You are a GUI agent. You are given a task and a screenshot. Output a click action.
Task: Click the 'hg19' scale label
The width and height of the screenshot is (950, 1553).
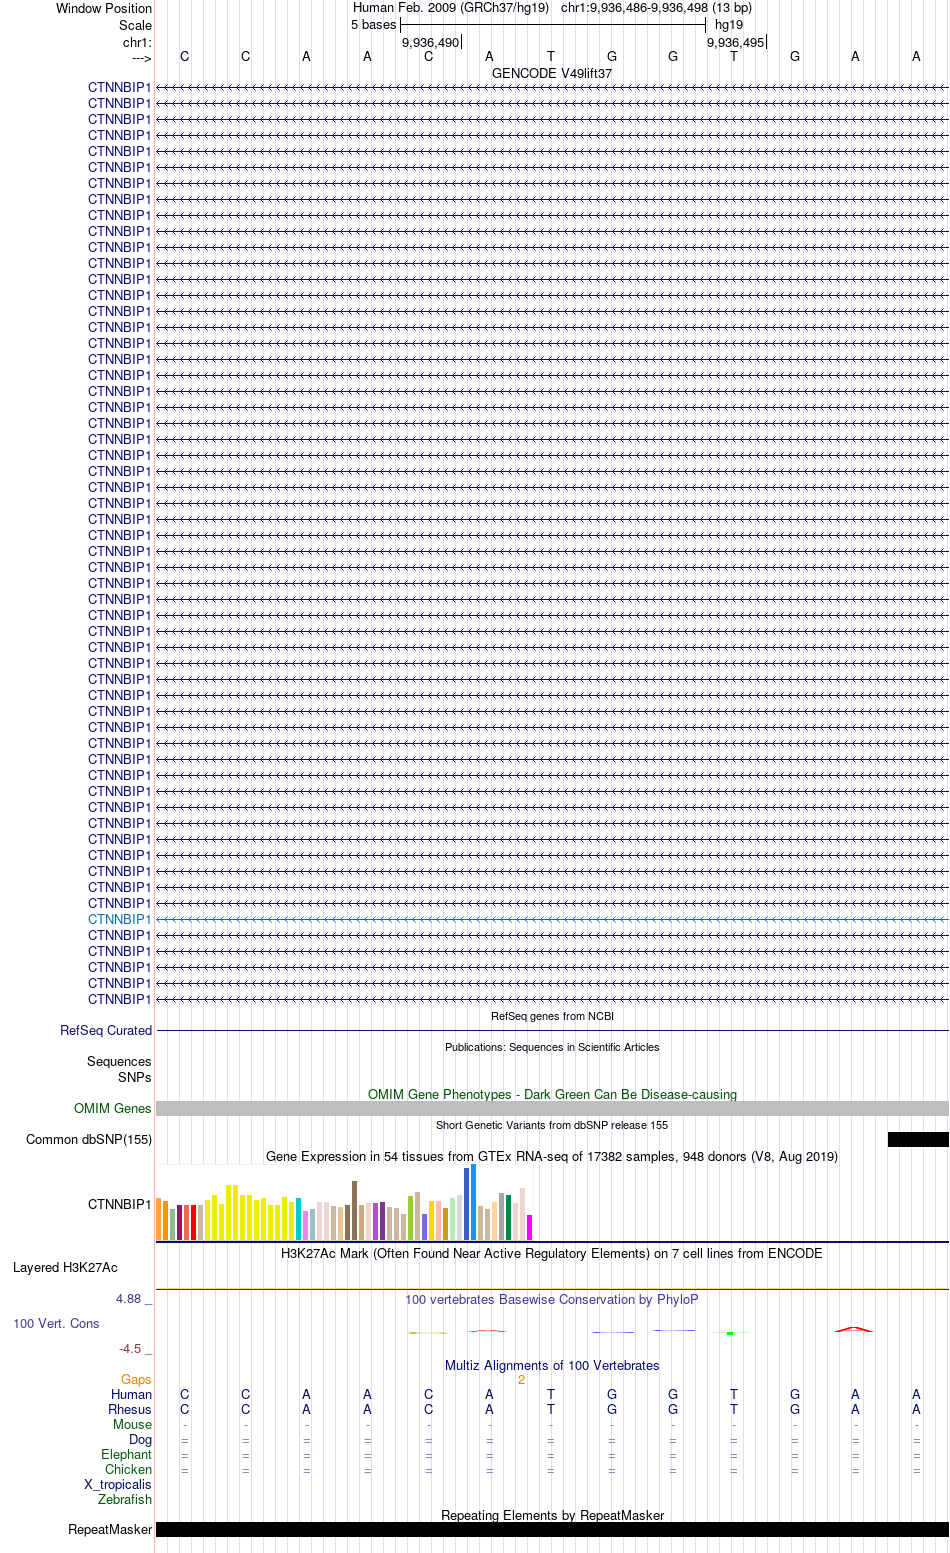pos(729,25)
